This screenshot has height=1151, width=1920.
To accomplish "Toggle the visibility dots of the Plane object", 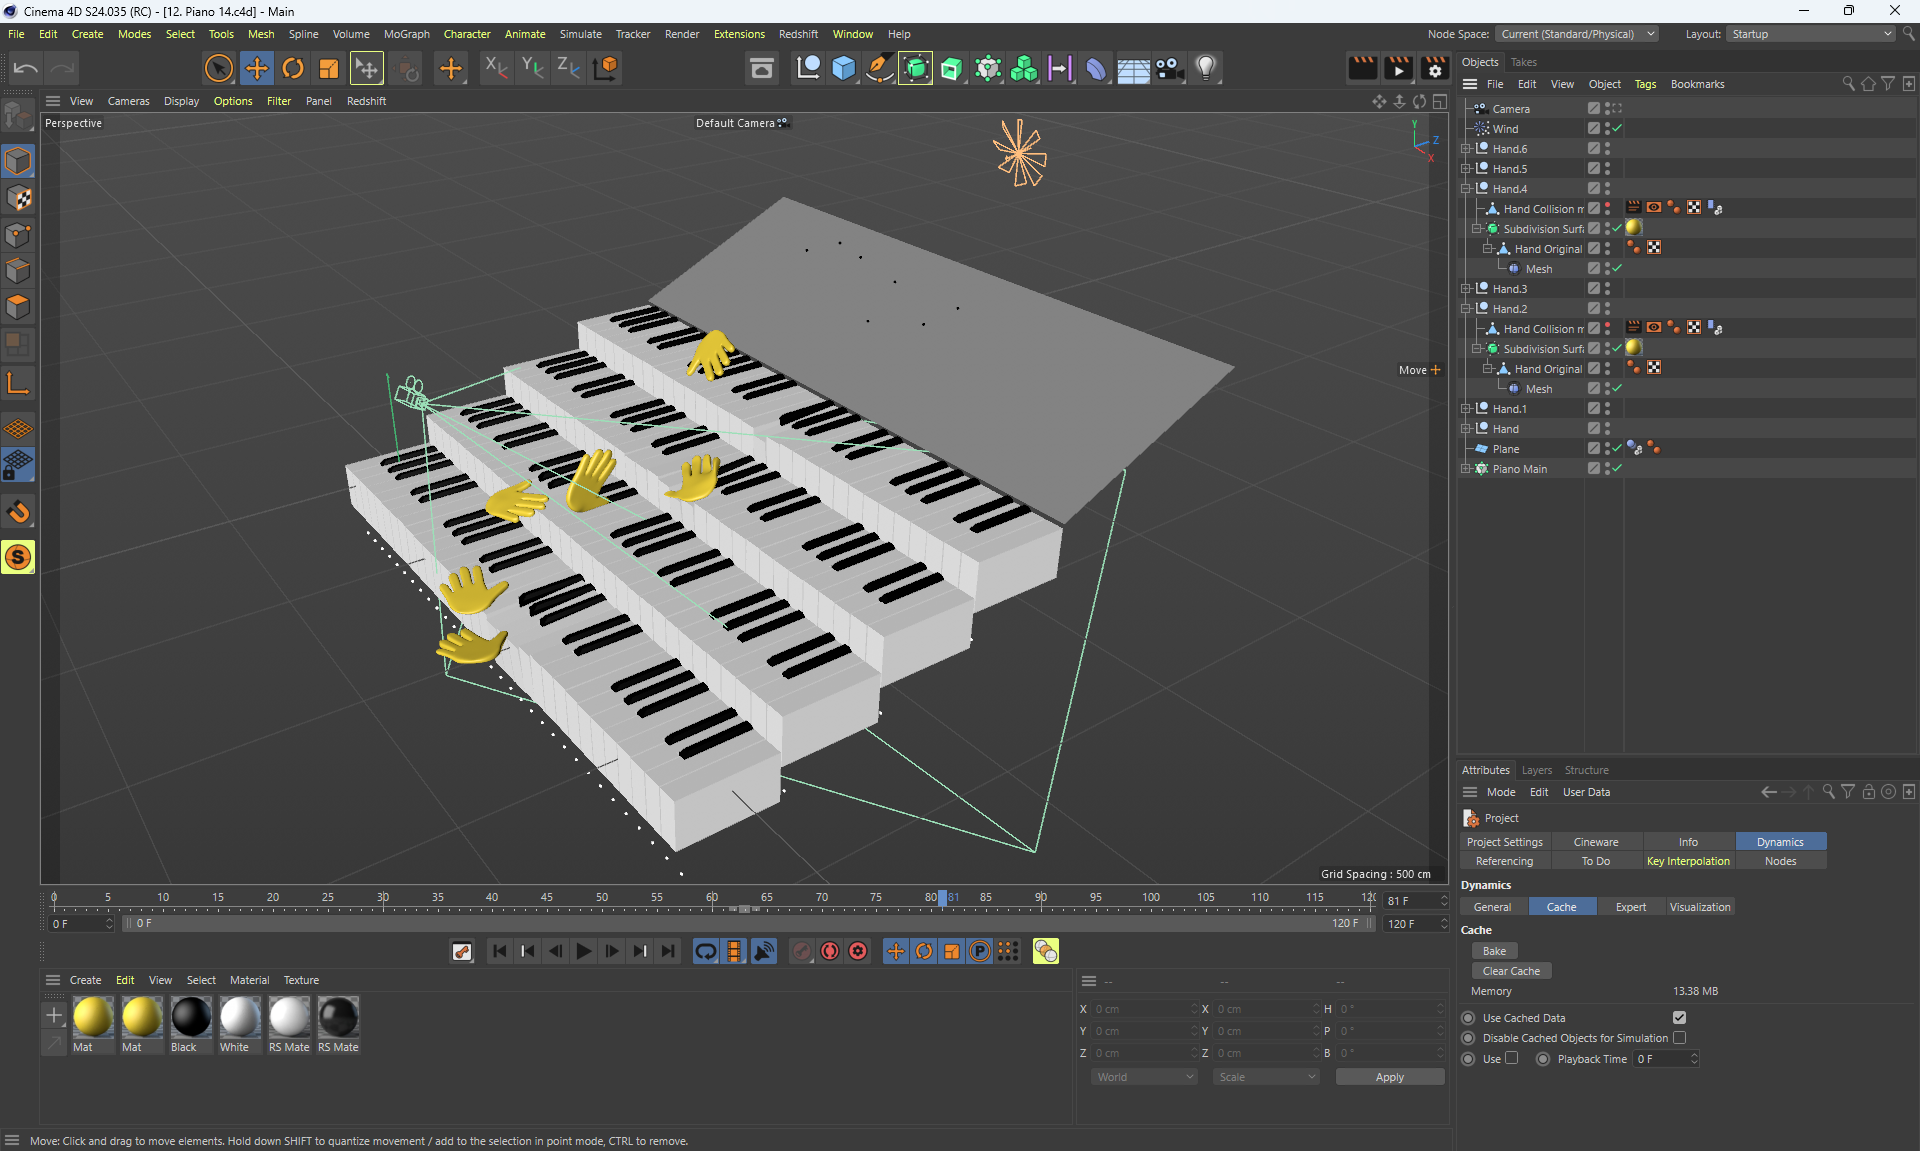I will click(1607, 448).
